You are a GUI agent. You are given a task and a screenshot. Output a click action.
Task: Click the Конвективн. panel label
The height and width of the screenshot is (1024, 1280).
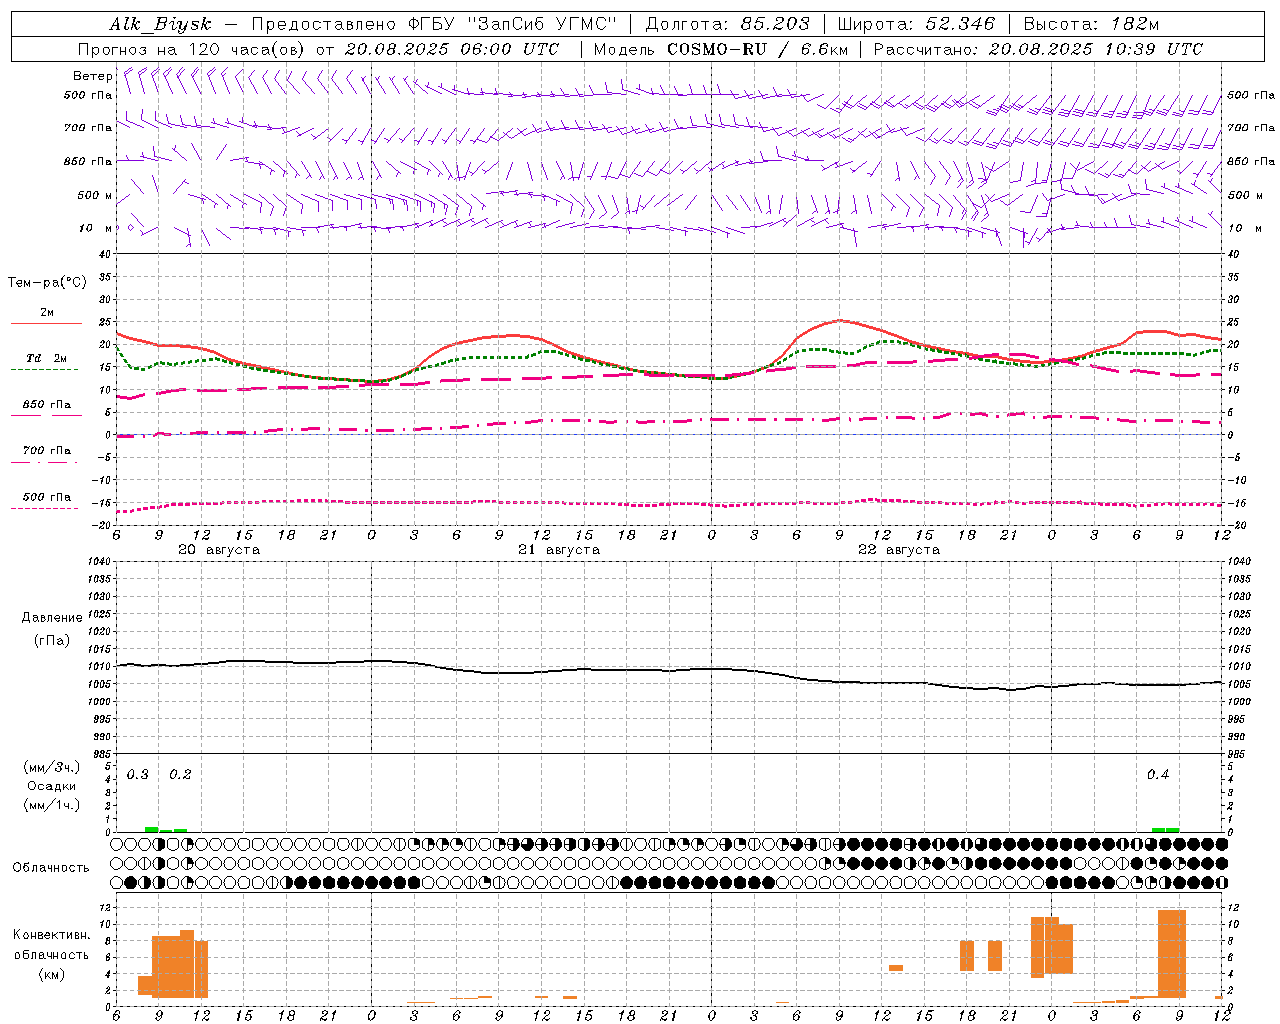[52, 935]
